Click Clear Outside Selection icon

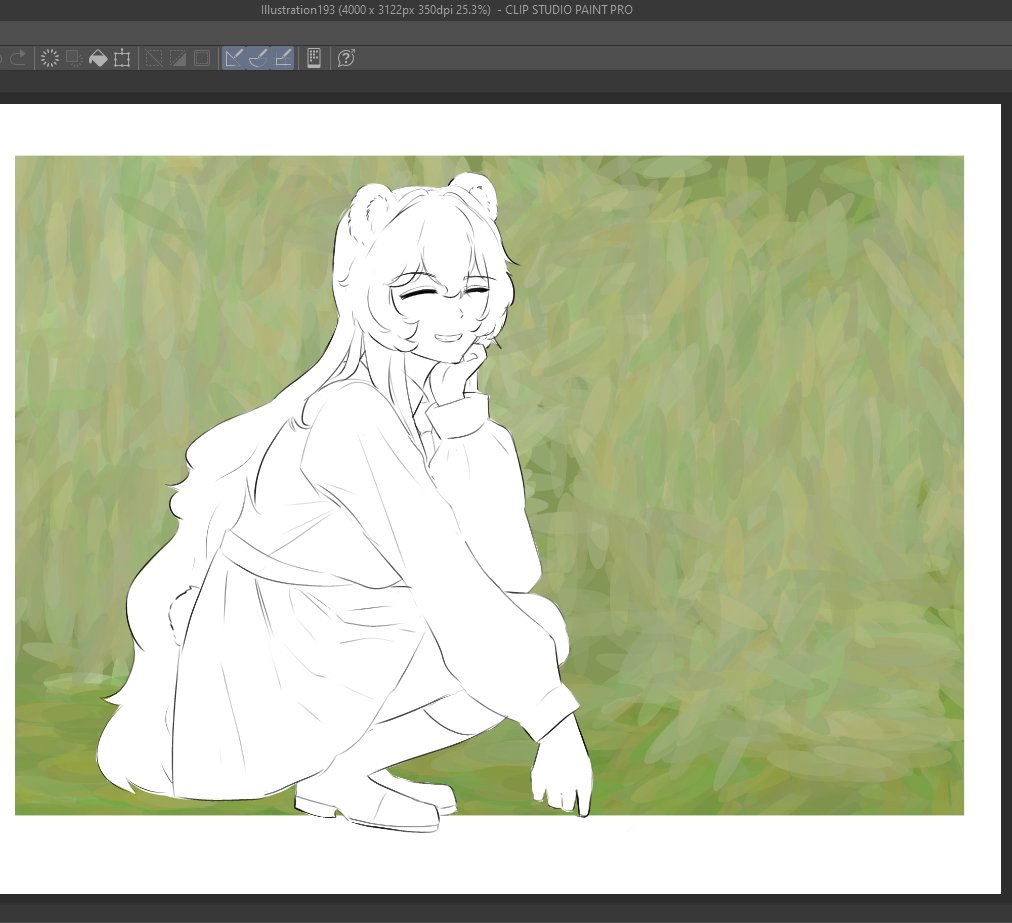74,58
